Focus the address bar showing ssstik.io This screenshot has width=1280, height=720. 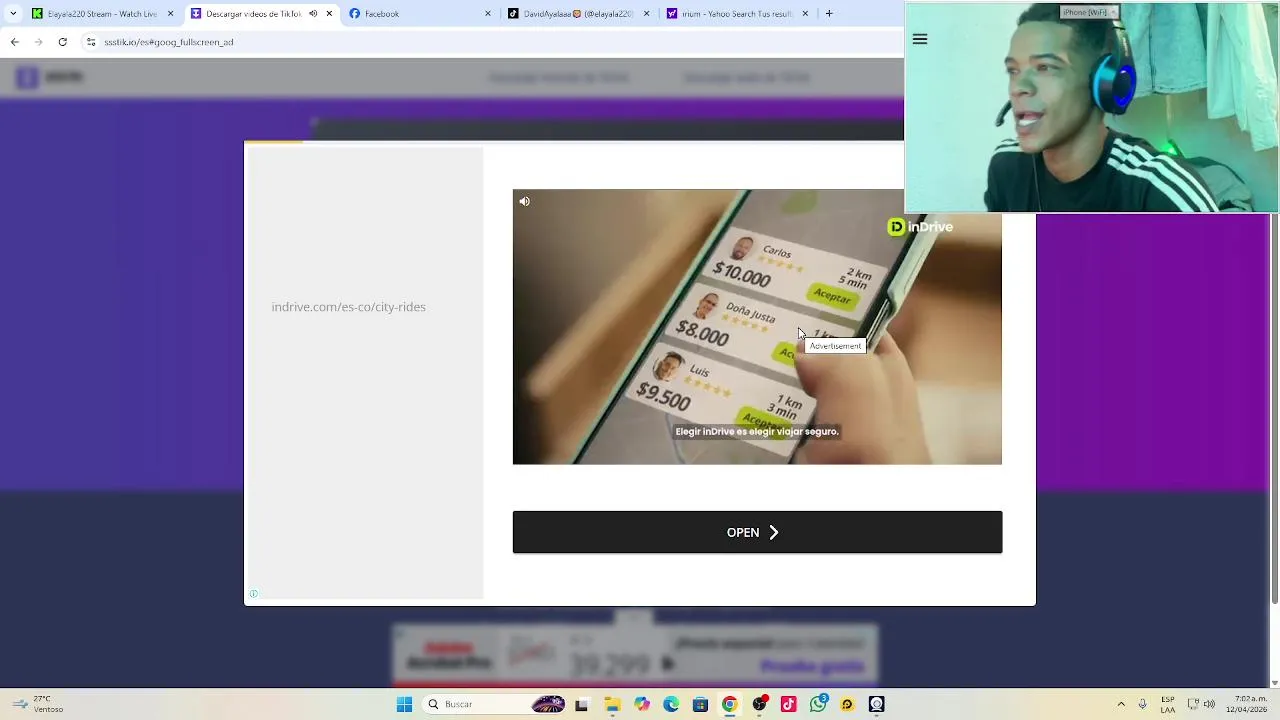click(x=490, y=42)
